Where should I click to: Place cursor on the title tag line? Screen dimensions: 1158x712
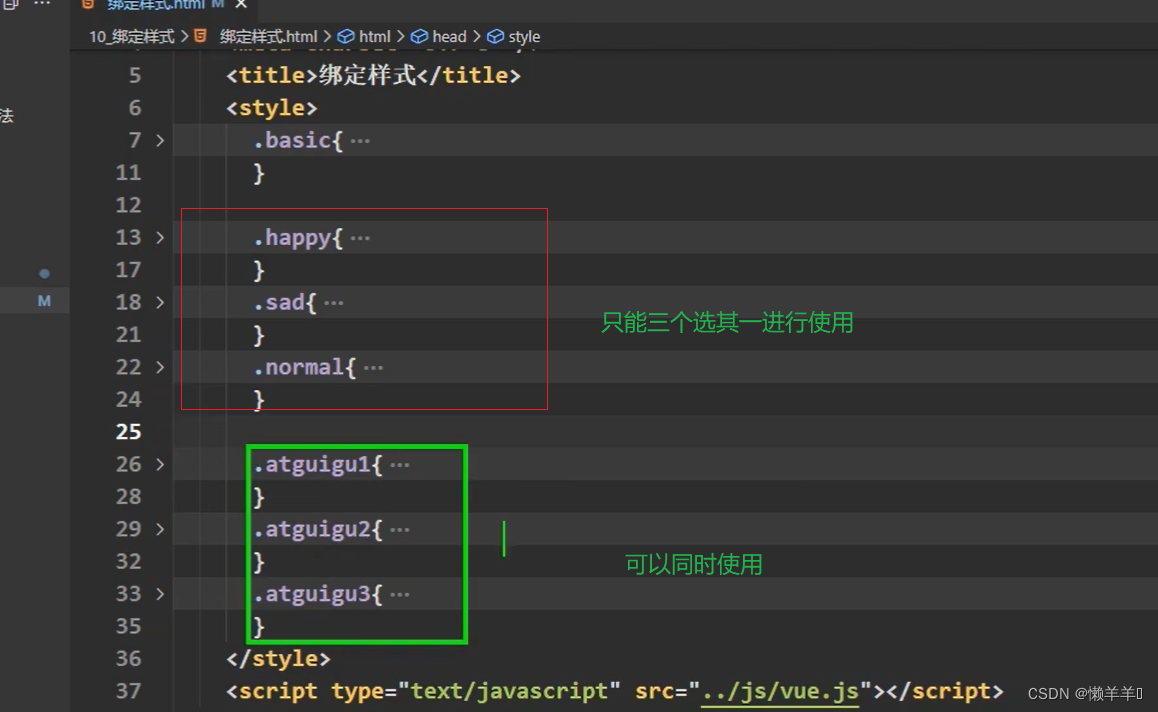pos(373,75)
